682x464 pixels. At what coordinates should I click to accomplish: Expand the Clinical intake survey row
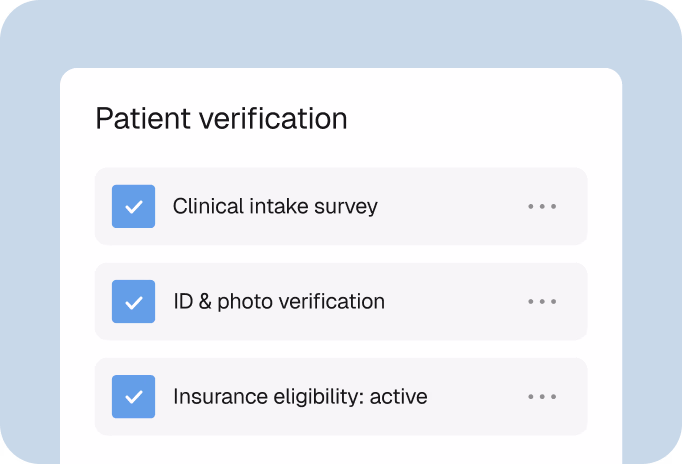tap(450, 207)
